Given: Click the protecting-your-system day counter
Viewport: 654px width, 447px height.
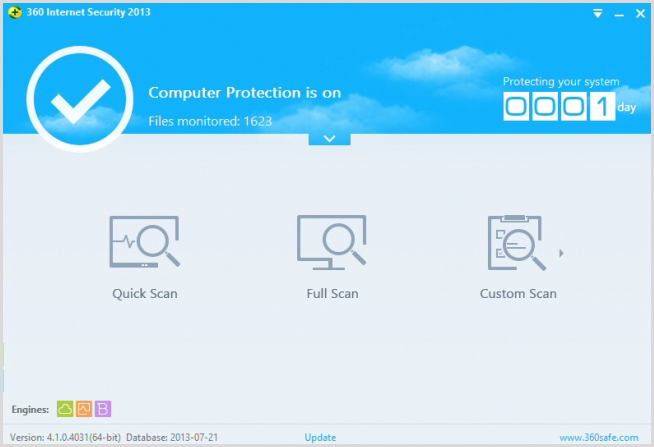Looking at the screenshot, I should point(558,106).
